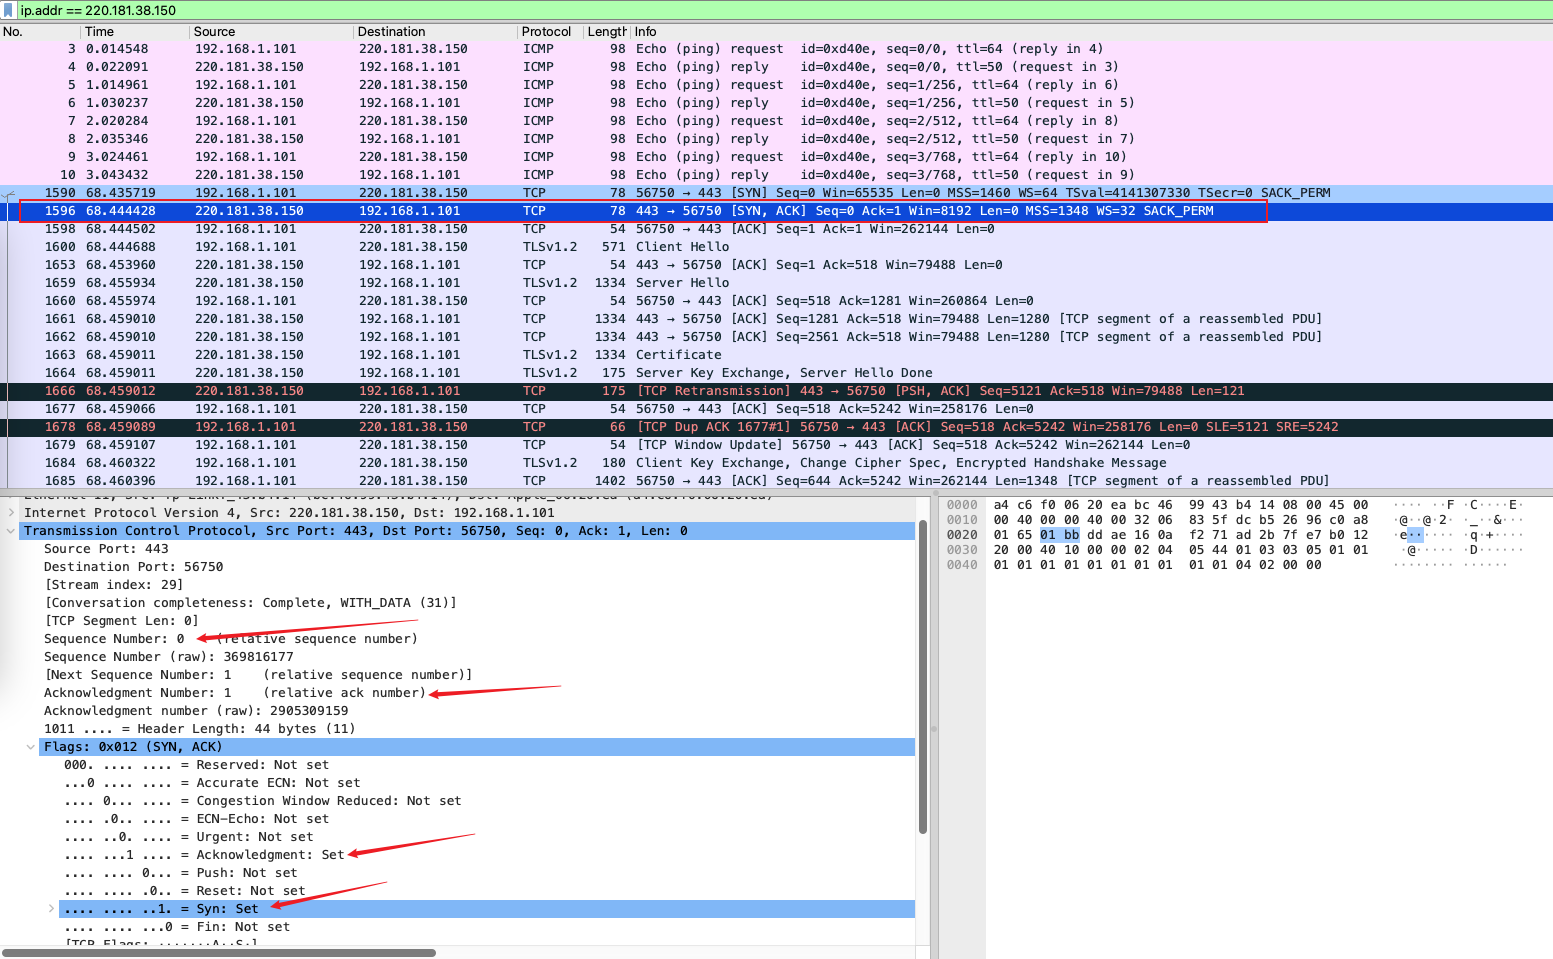1553x959 pixels.
Task: Collapse the Flags: 0x012 (SYN, ACK) node
Action: pyautogui.click(x=31, y=747)
